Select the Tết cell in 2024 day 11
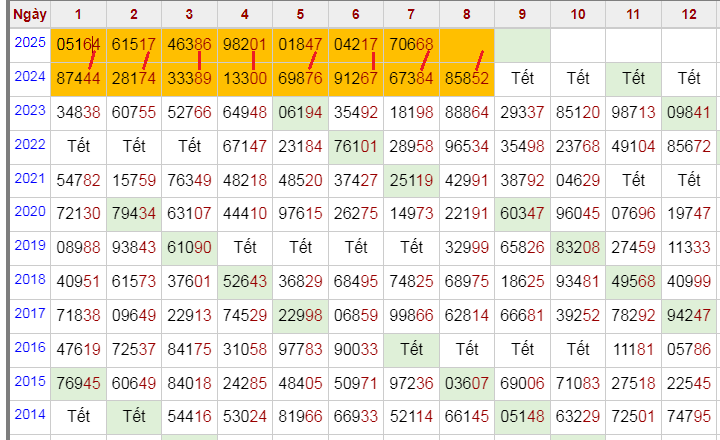This screenshot has height=440, width=720. pos(632,79)
